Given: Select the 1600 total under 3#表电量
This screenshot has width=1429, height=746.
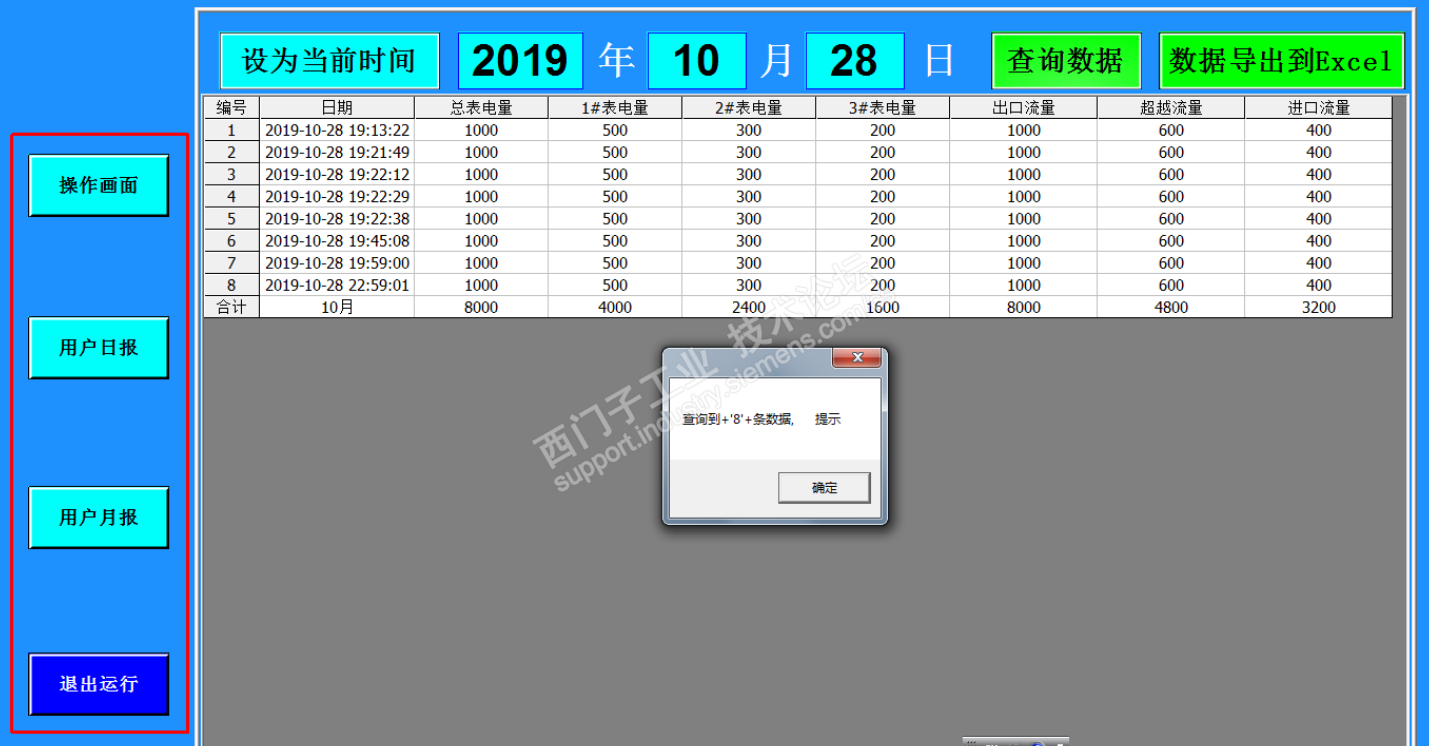Looking at the screenshot, I should 883,307.
